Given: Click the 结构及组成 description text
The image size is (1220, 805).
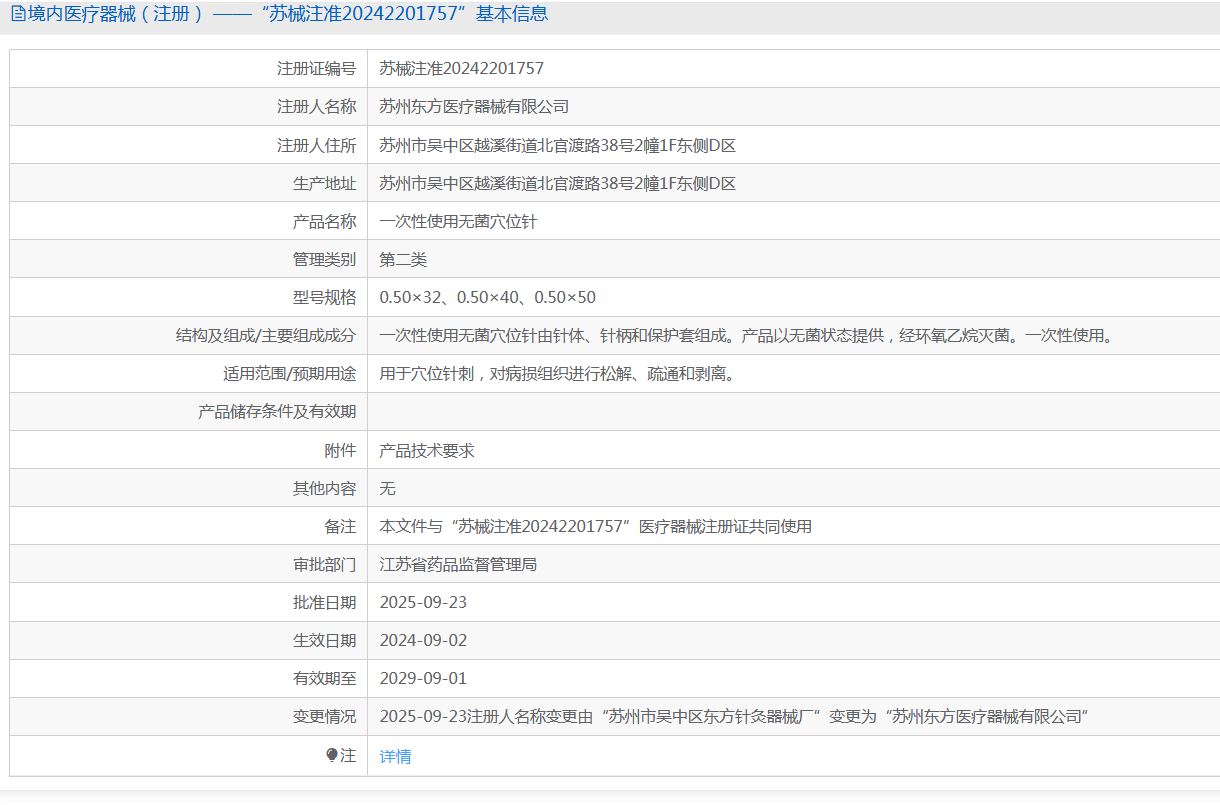Looking at the screenshot, I should (746, 336).
